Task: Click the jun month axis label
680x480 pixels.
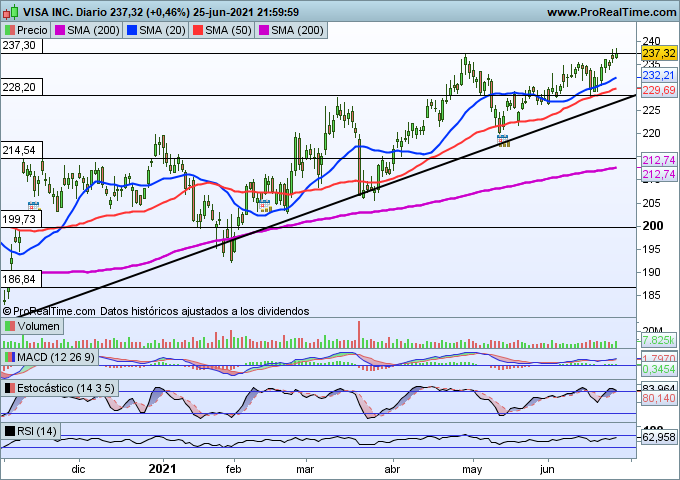Action: coord(547,469)
